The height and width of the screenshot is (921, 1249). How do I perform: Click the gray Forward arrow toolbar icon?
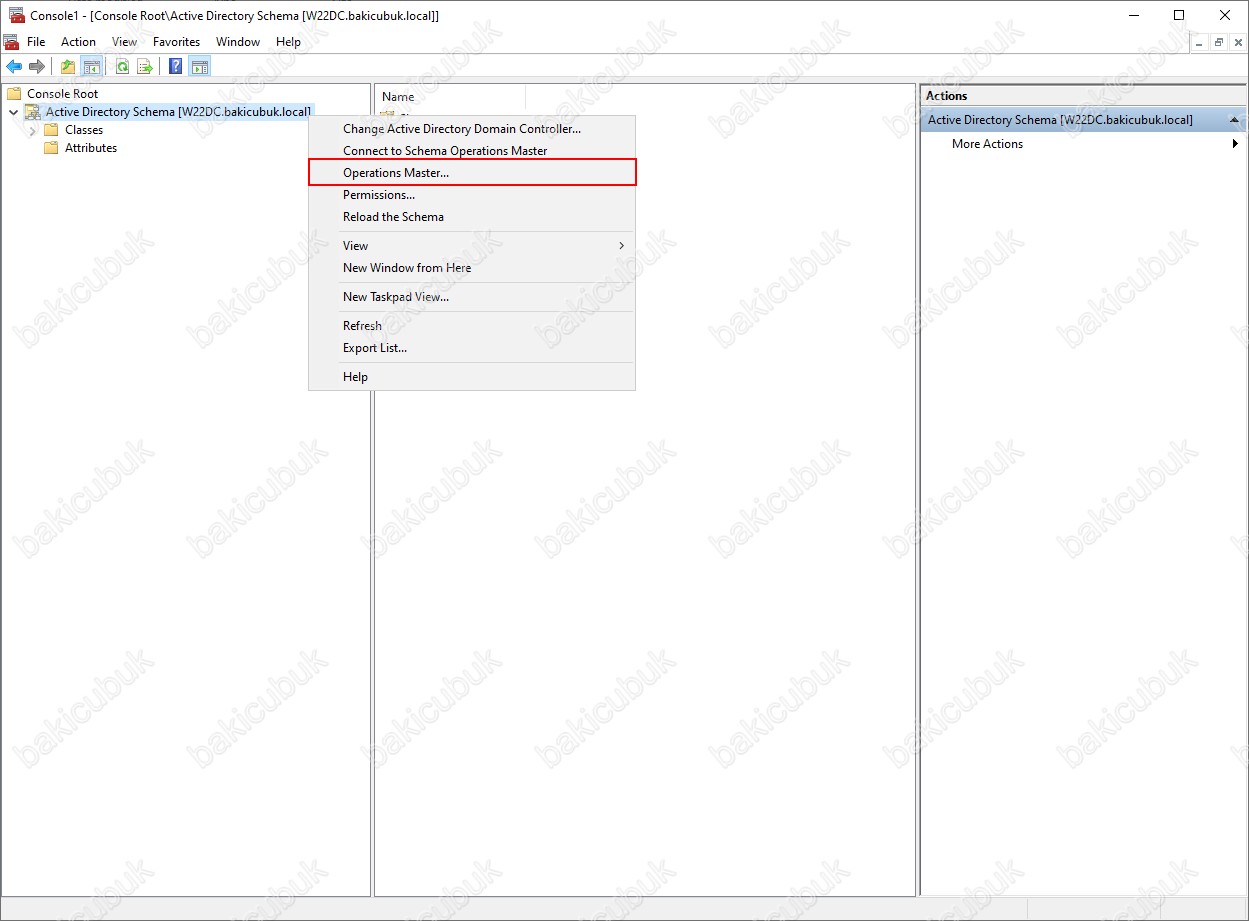point(37,67)
